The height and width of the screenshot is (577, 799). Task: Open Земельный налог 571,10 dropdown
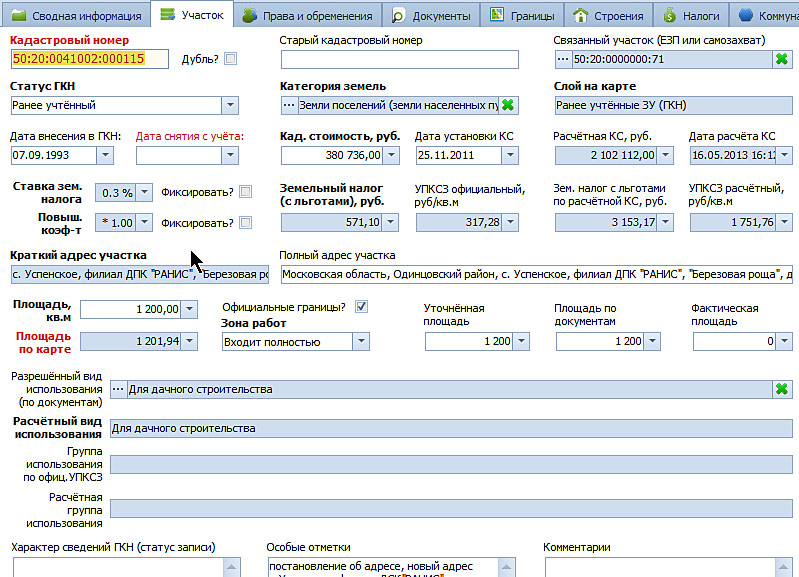(390, 222)
